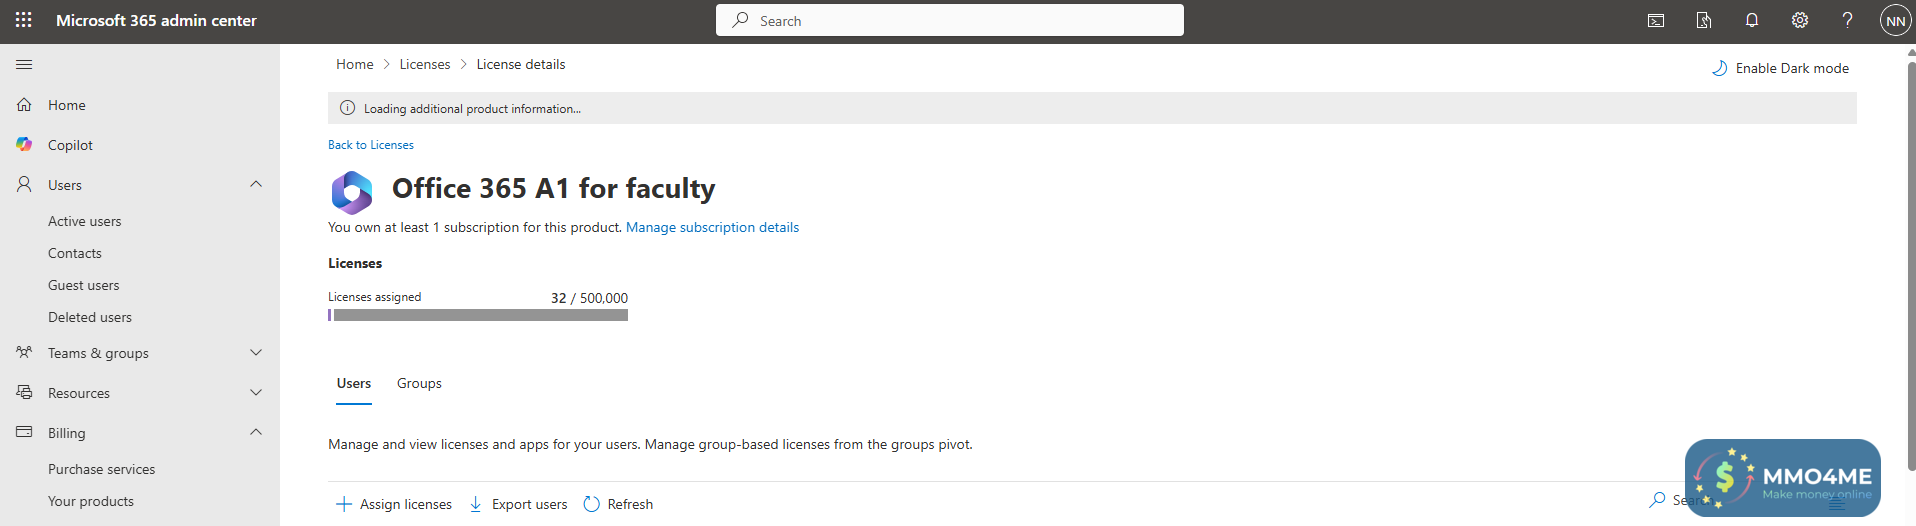
Task: Click Assign licenses button
Action: pos(394,504)
